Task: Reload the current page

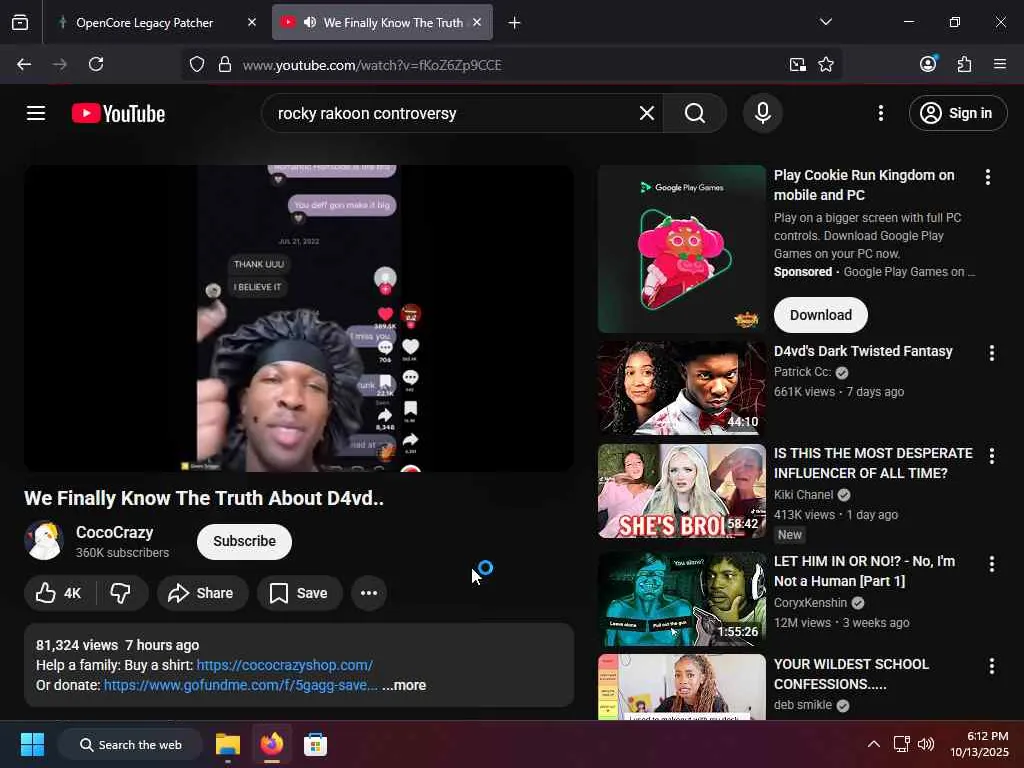Action: [96, 64]
